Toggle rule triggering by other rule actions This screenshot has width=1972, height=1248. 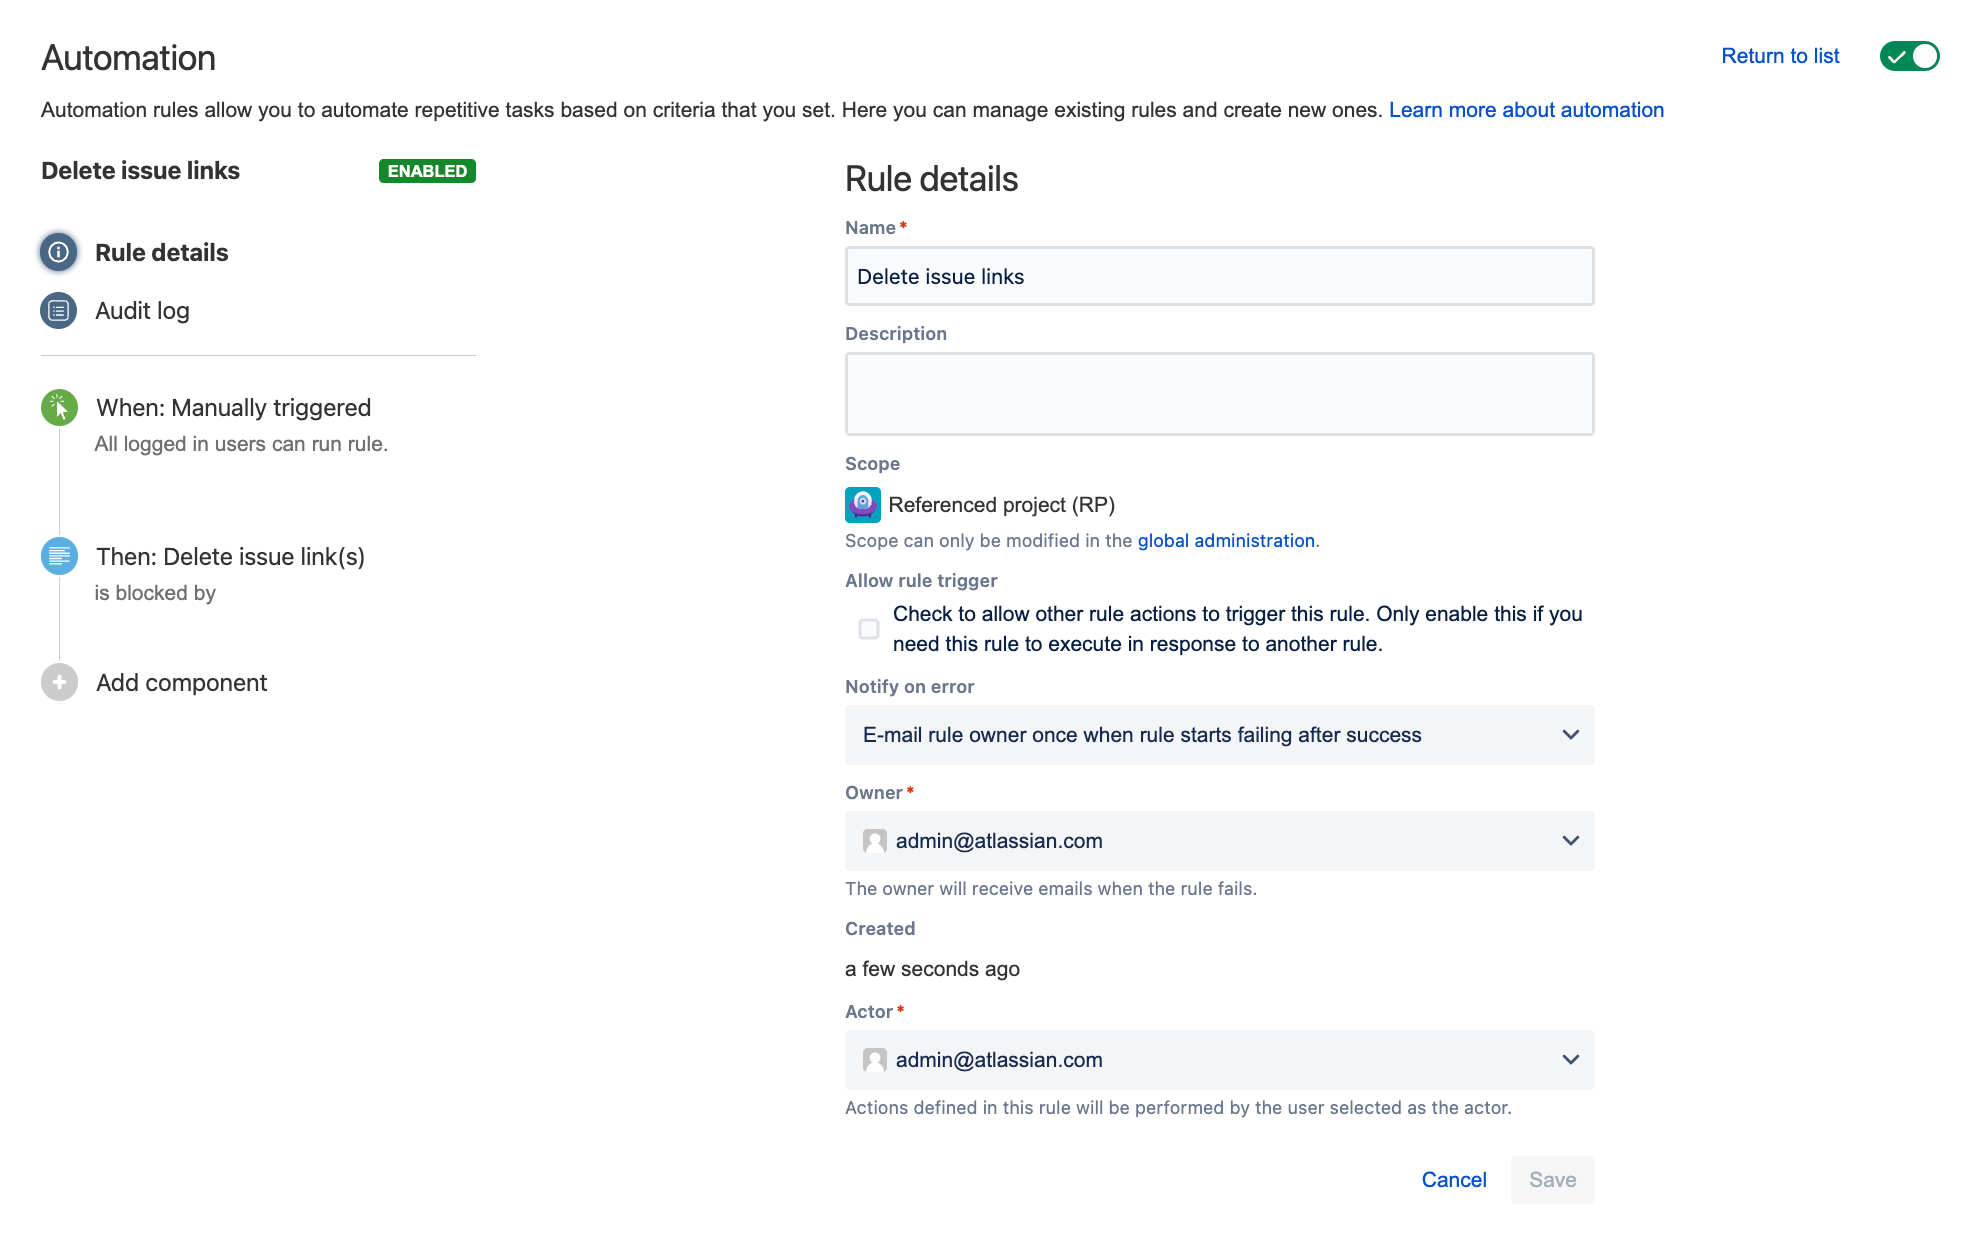pos(868,628)
